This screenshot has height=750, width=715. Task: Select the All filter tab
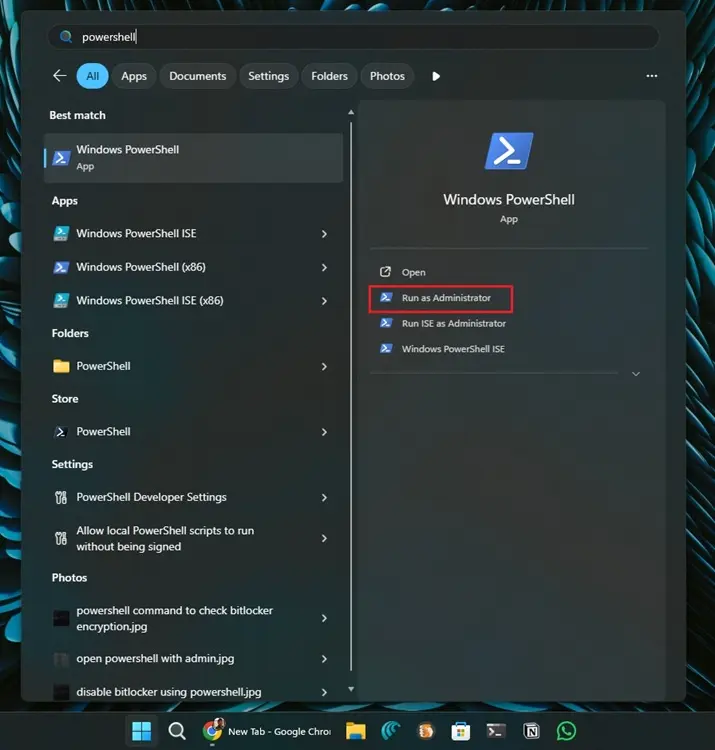coord(92,76)
